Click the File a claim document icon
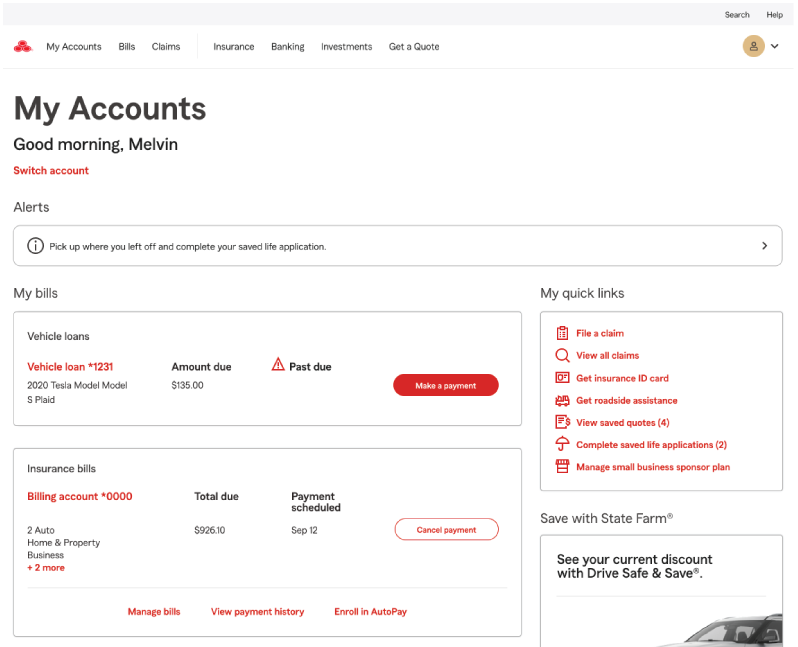The image size is (798, 647). pyautogui.click(x=562, y=333)
